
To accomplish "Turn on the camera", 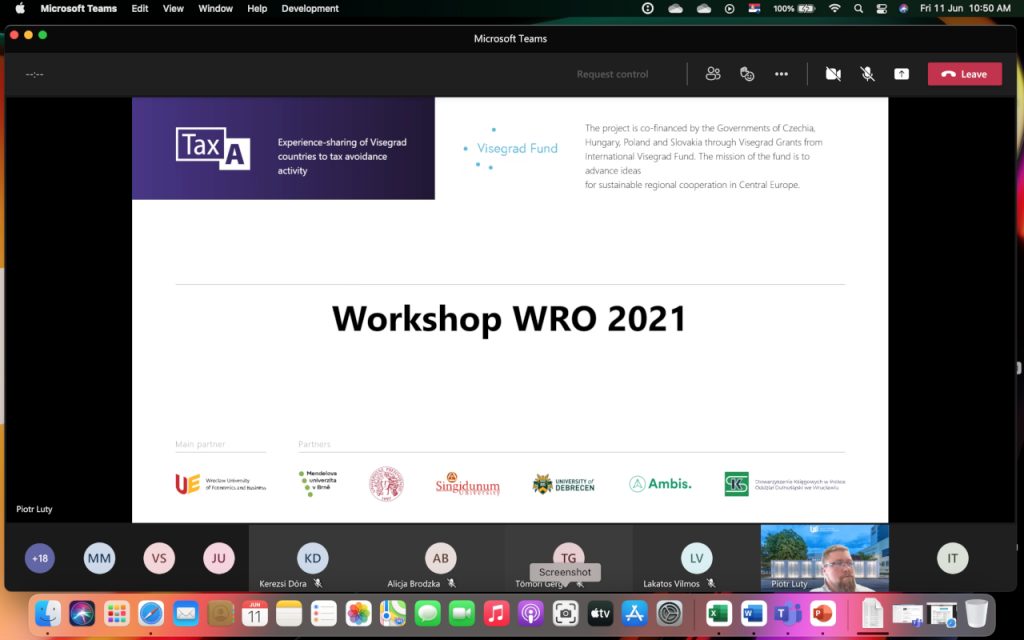I will pyautogui.click(x=833, y=74).
